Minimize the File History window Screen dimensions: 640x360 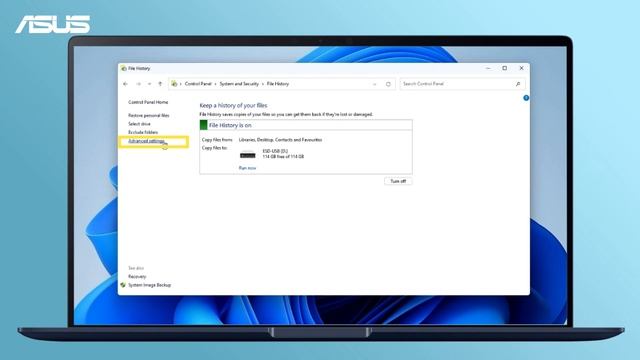click(488, 69)
